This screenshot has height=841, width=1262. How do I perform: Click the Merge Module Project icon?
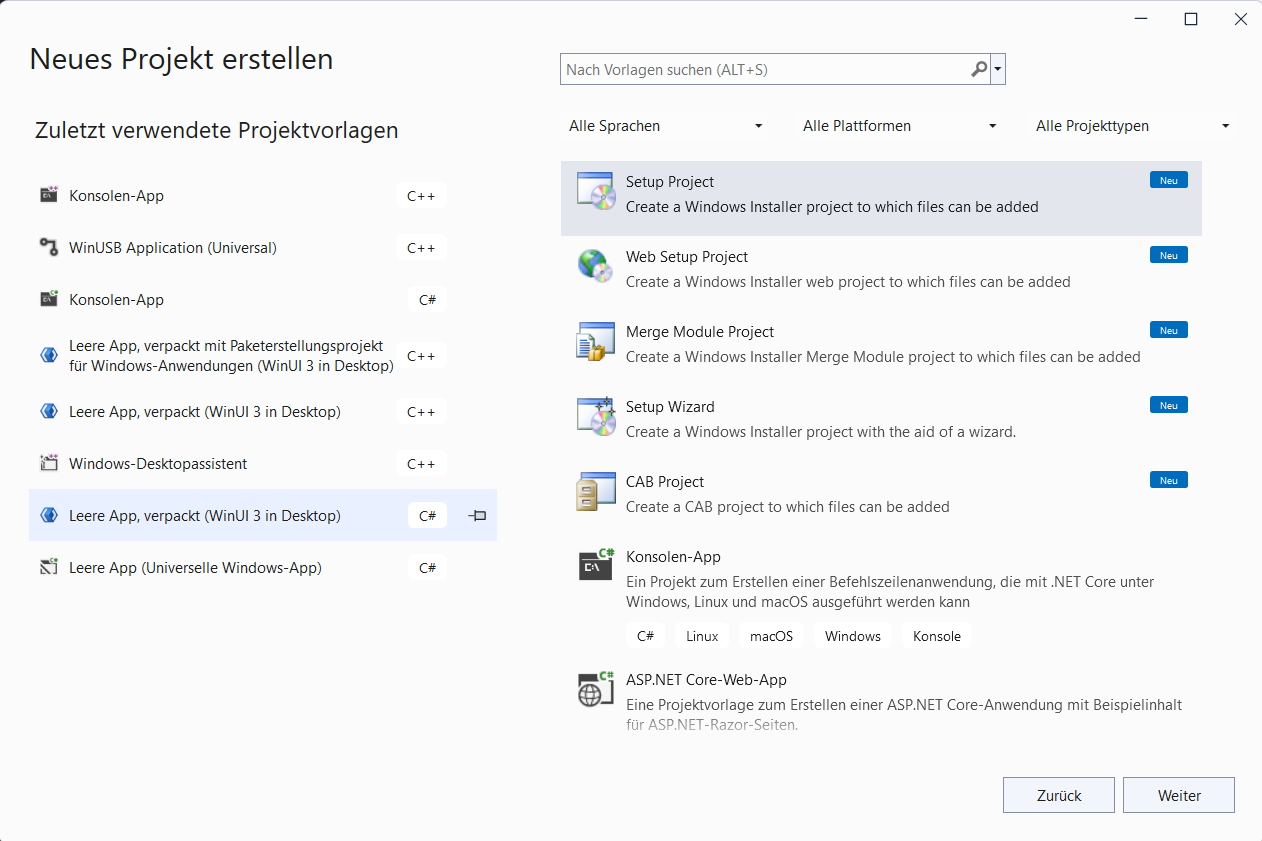click(596, 341)
